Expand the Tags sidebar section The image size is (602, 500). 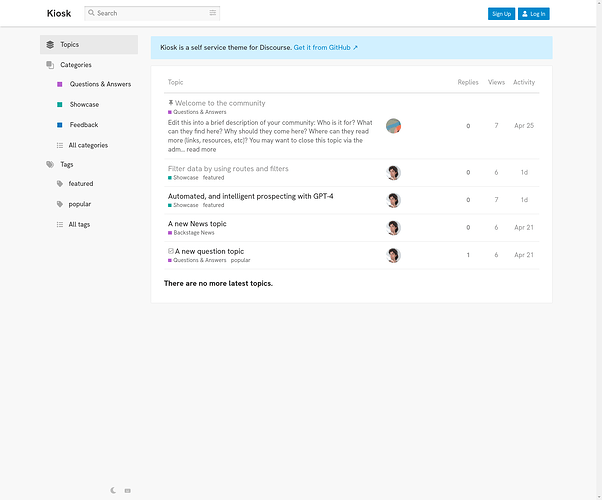(x=66, y=164)
